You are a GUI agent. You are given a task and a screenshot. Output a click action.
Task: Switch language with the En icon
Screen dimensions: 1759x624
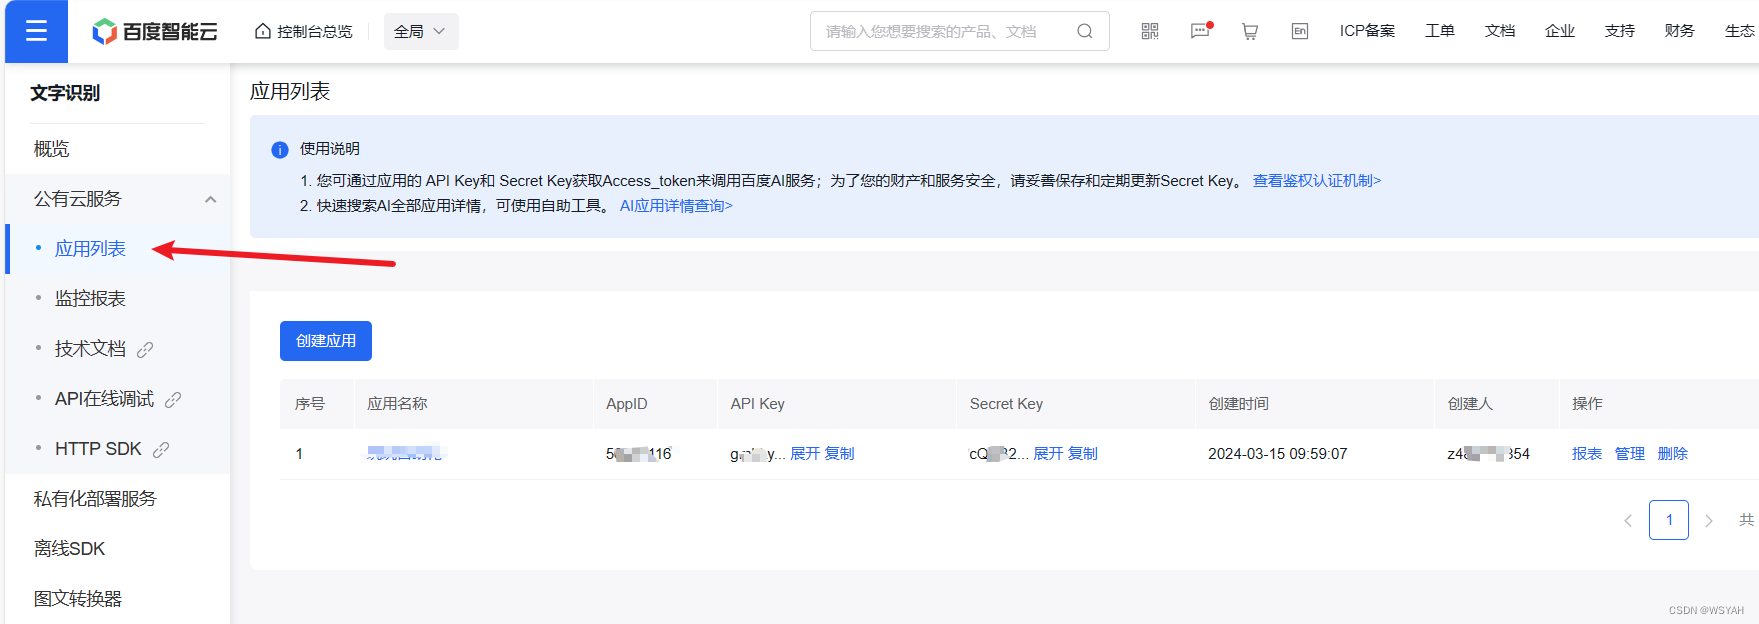tap(1300, 31)
